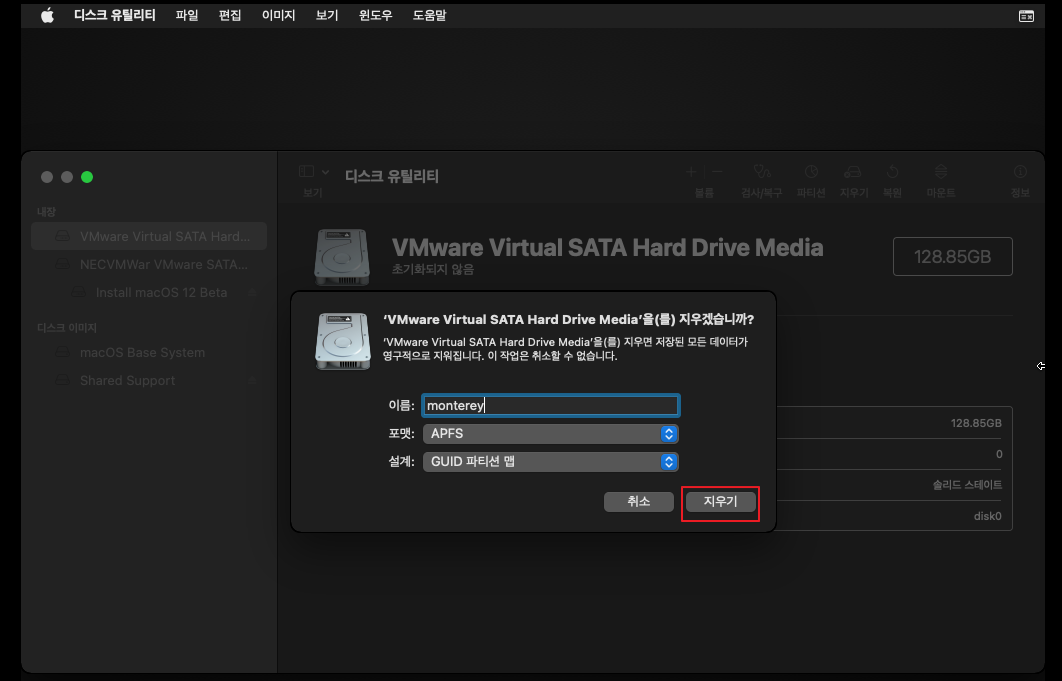Open the 파일 menu
The width and height of the screenshot is (1062, 681).
pyautogui.click(x=187, y=15)
